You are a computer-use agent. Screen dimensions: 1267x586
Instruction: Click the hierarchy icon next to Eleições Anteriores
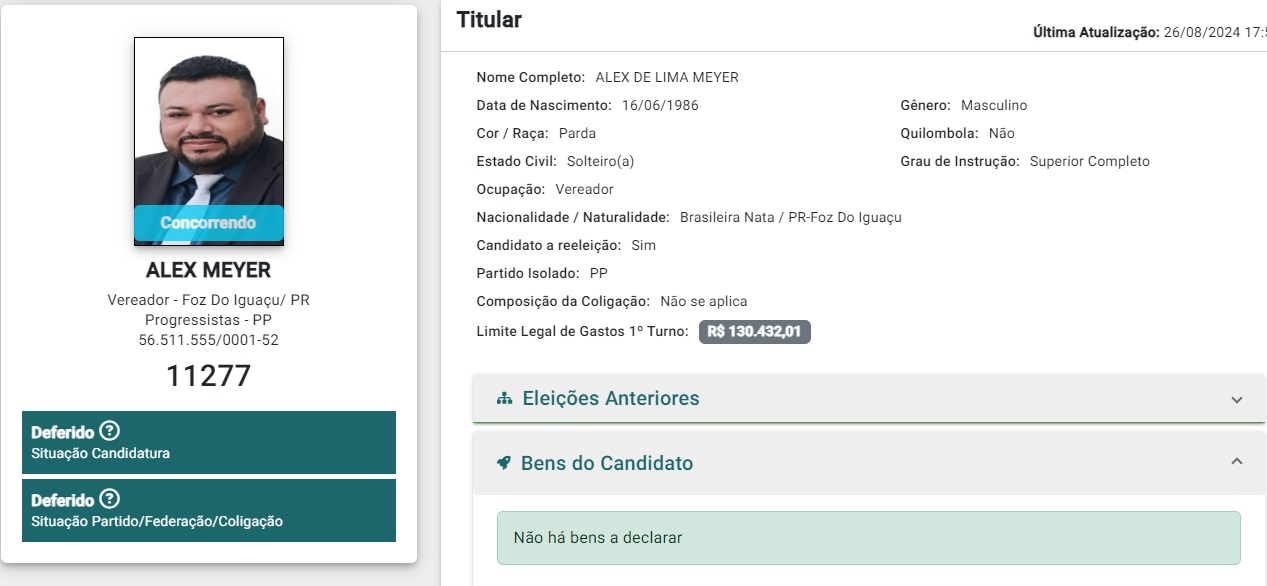click(x=505, y=399)
